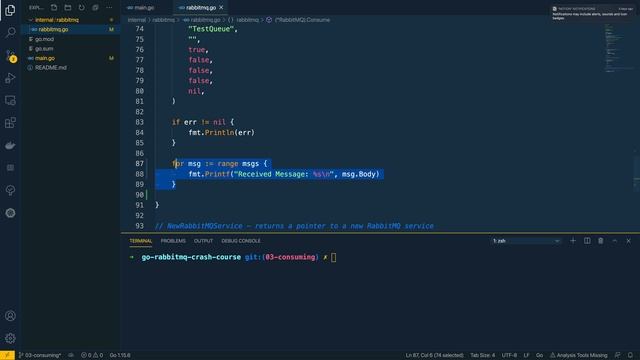Change the 'Tab Size: 4' indentation setting

coord(482,355)
